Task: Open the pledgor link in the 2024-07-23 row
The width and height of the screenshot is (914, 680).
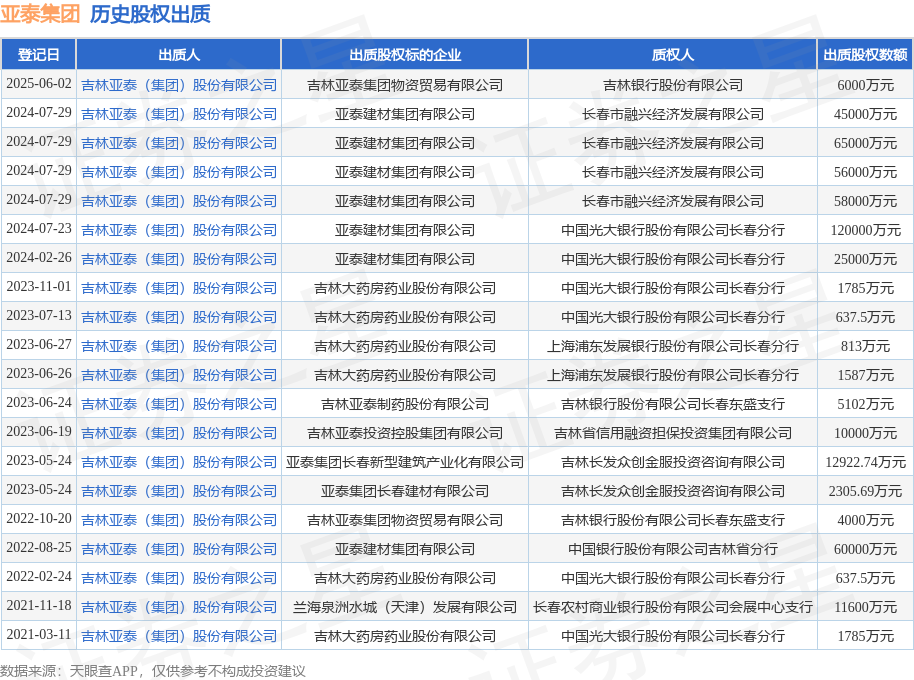Action: [x=179, y=230]
